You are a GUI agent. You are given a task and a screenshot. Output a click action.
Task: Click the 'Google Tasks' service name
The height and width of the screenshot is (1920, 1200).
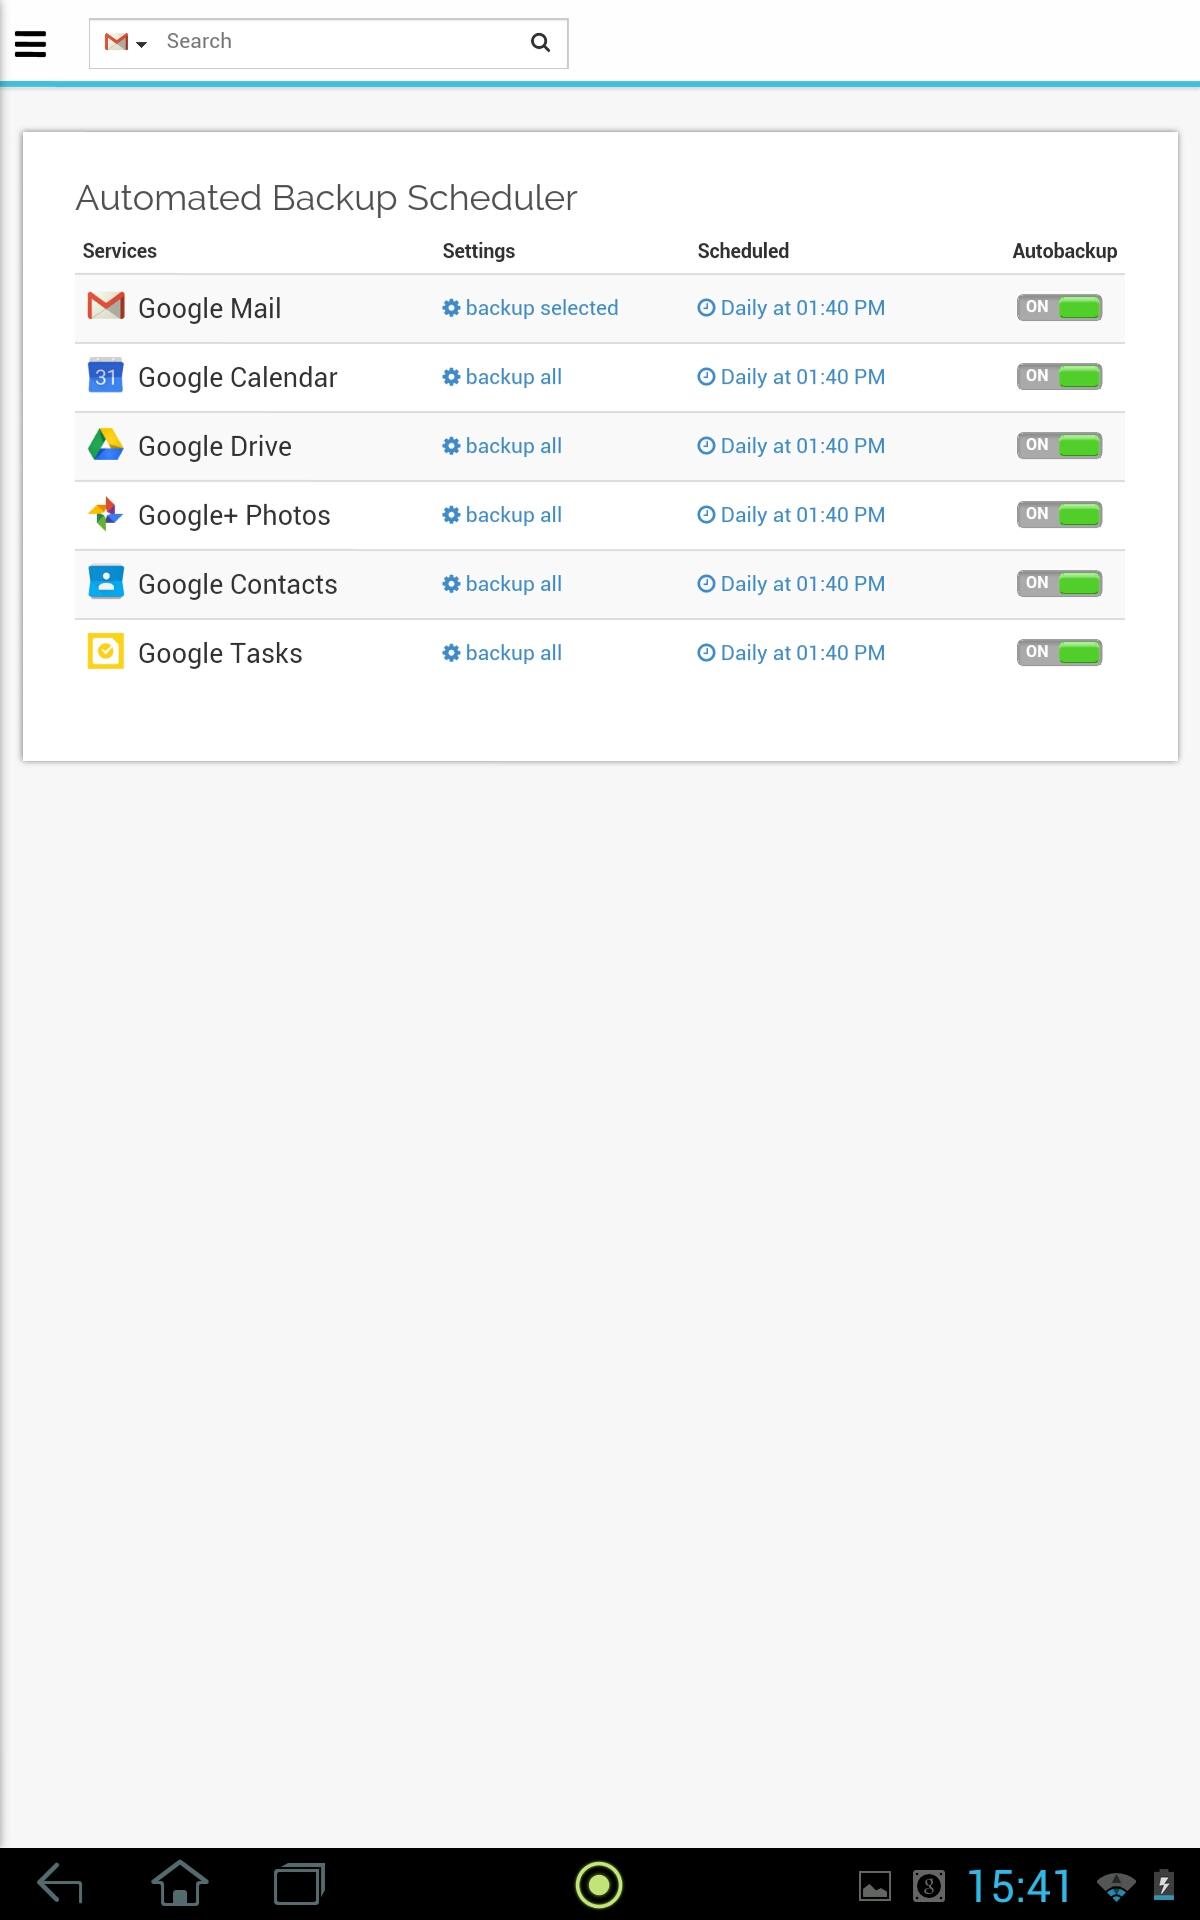pyautogui.click(x=220, y=653)
